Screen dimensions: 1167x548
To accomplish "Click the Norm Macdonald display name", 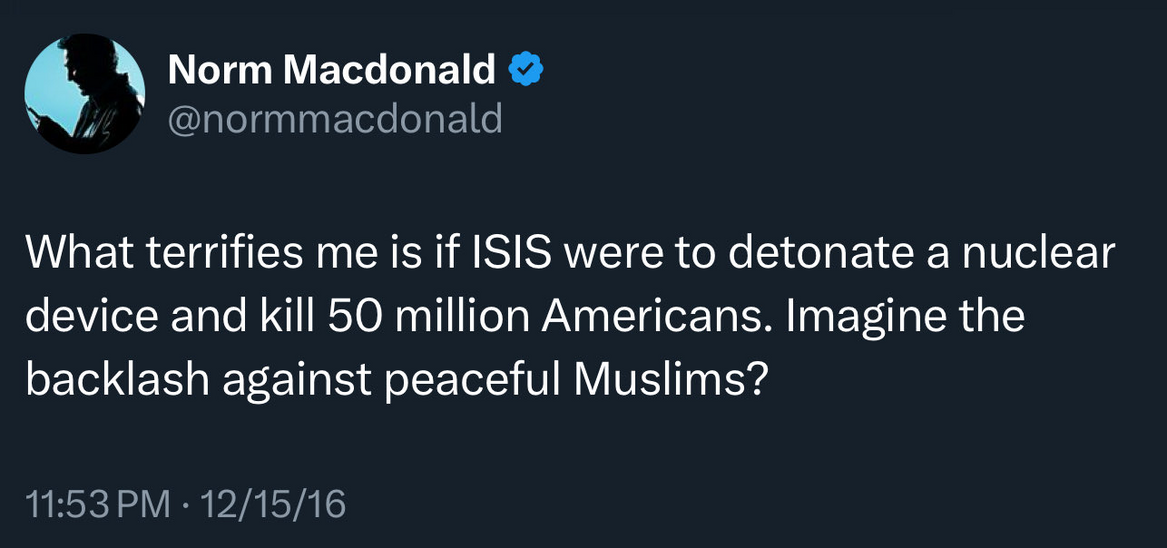I will pos(332,70).
